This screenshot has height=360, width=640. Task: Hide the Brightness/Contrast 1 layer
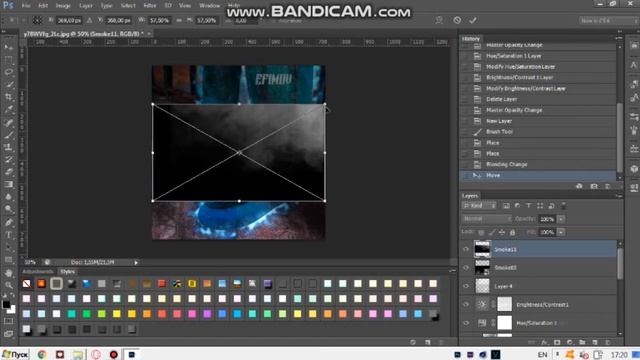[x=466, y=304]
